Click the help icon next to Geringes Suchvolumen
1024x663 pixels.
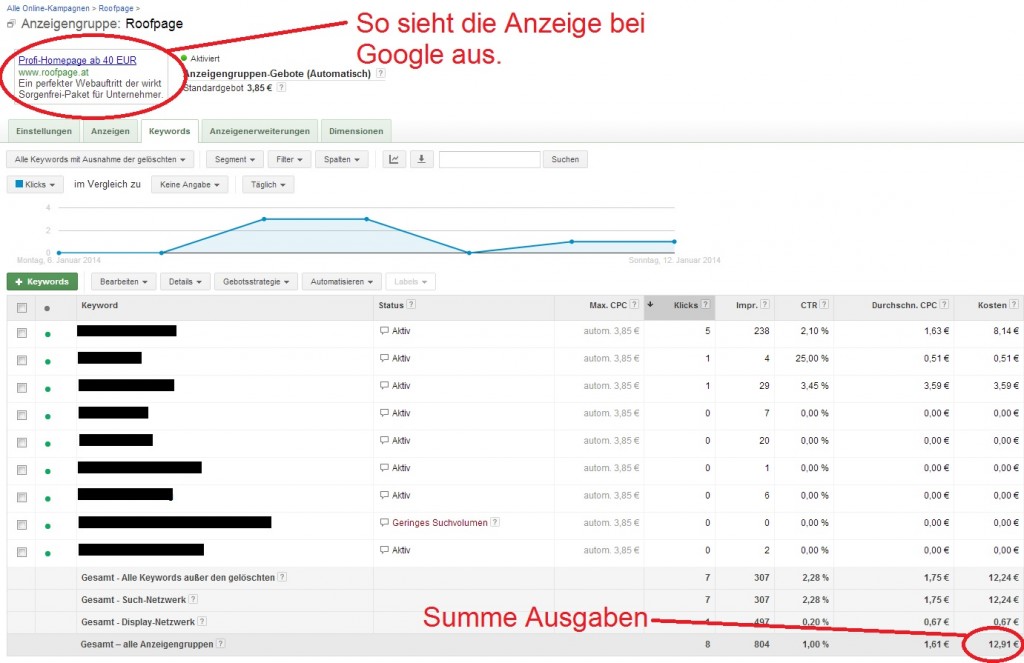click(495, 522)
